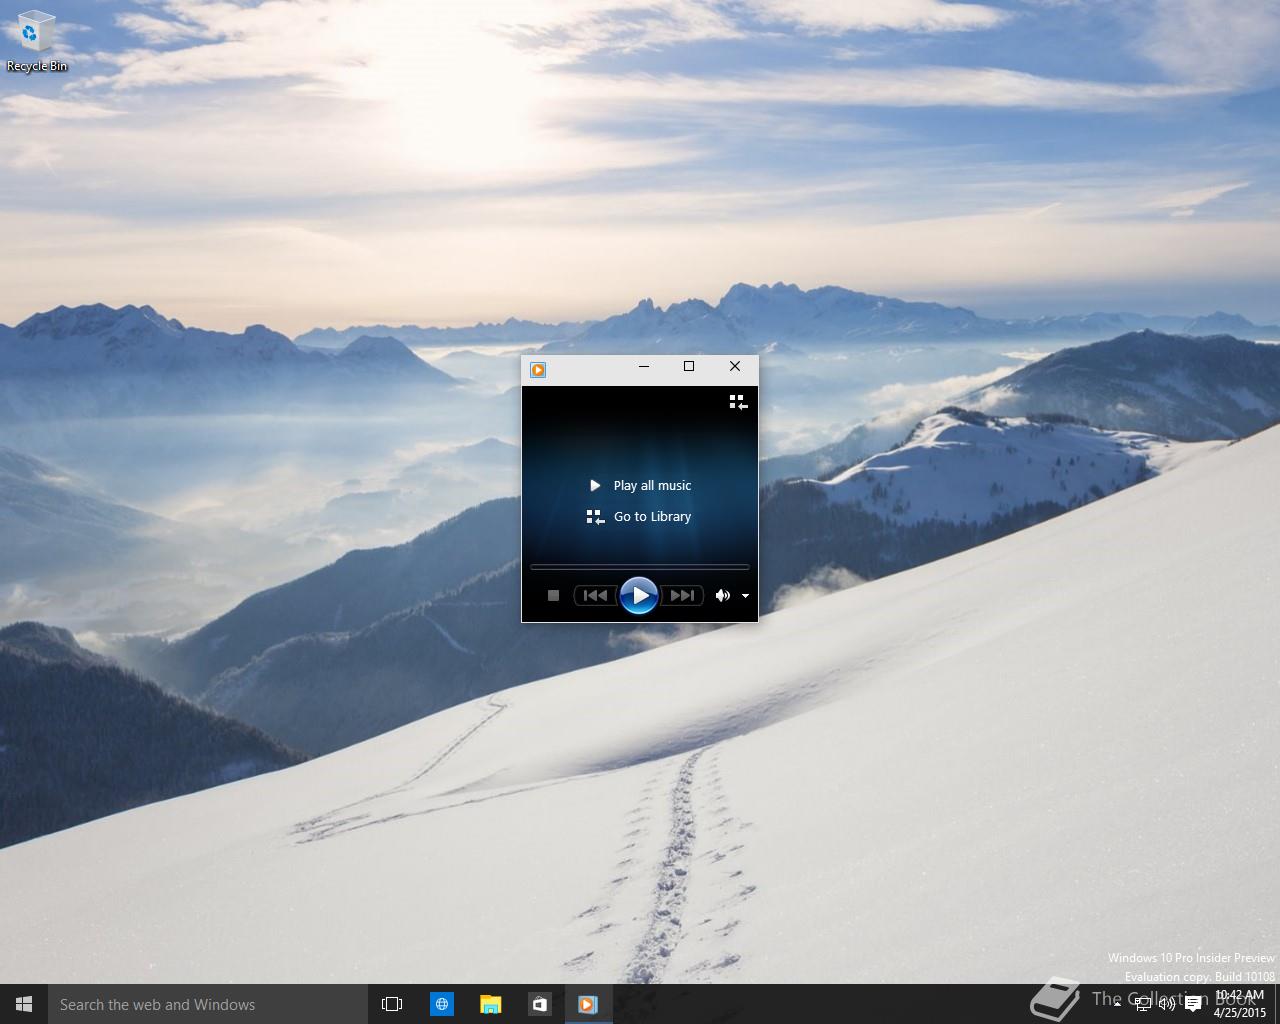Click Windows Media Player taskbar button
The height and width of the screenshot is (1024, 1280).
(x=588, y=1004)
